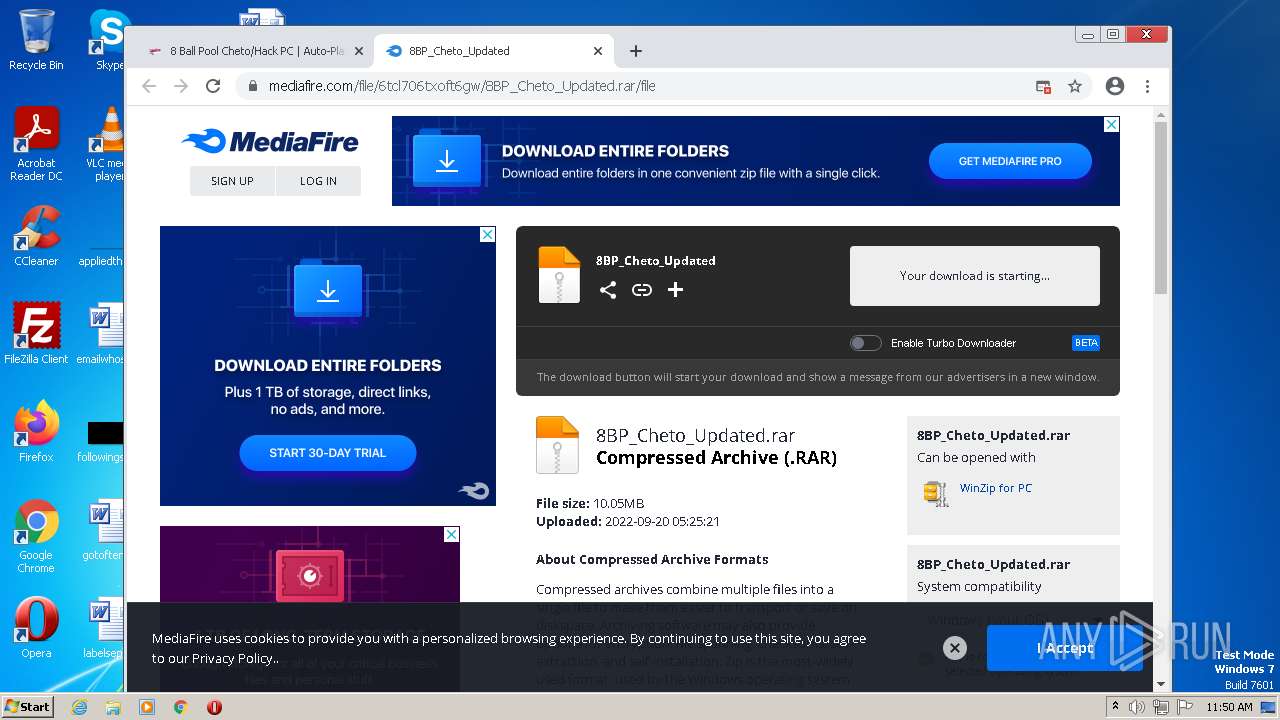Click the About Compressed Archive Formats heading
The width and height of the screenshot is (1280, 720).
coord(652,560)
